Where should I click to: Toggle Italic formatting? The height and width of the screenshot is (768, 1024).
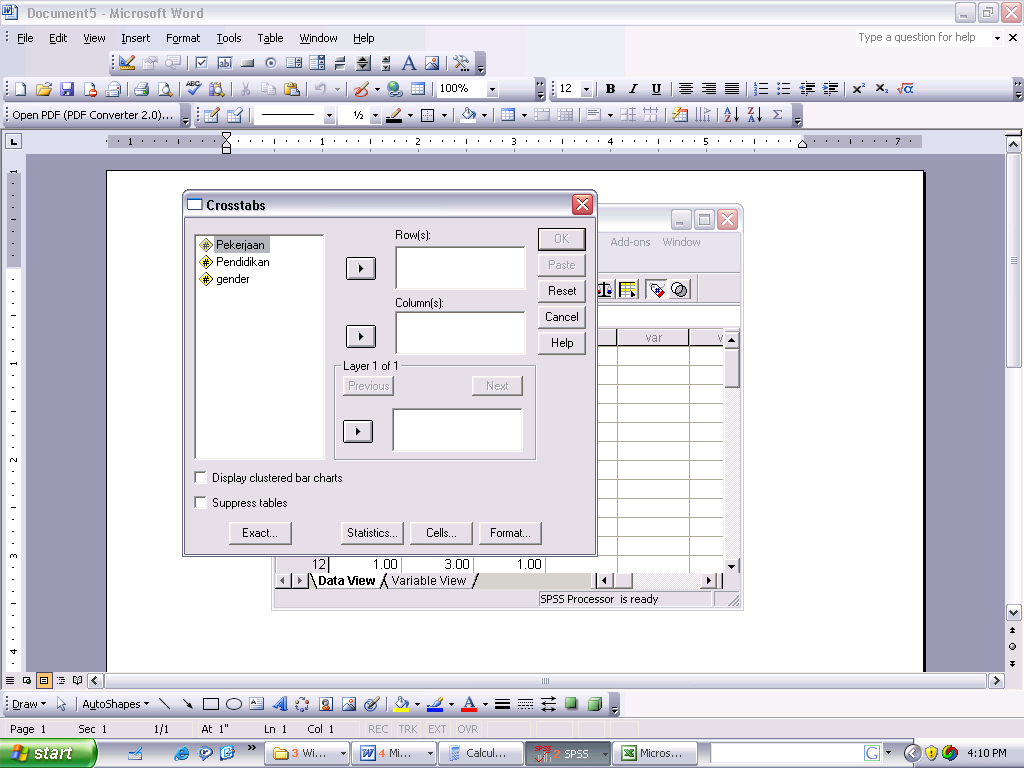pyautogui.click(x=633, y=89)
